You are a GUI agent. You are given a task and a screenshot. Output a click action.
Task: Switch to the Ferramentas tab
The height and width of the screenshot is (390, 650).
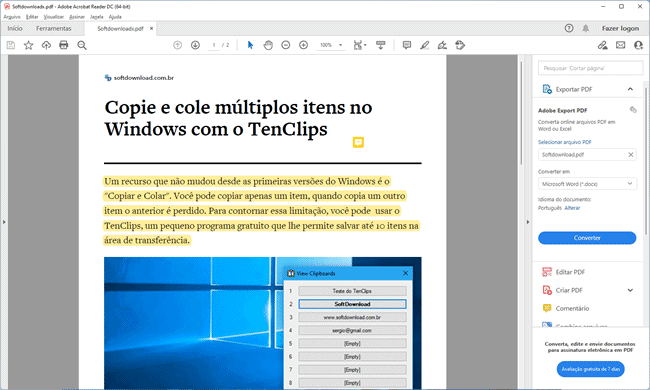pyautogui.click(x=53, y=28)
